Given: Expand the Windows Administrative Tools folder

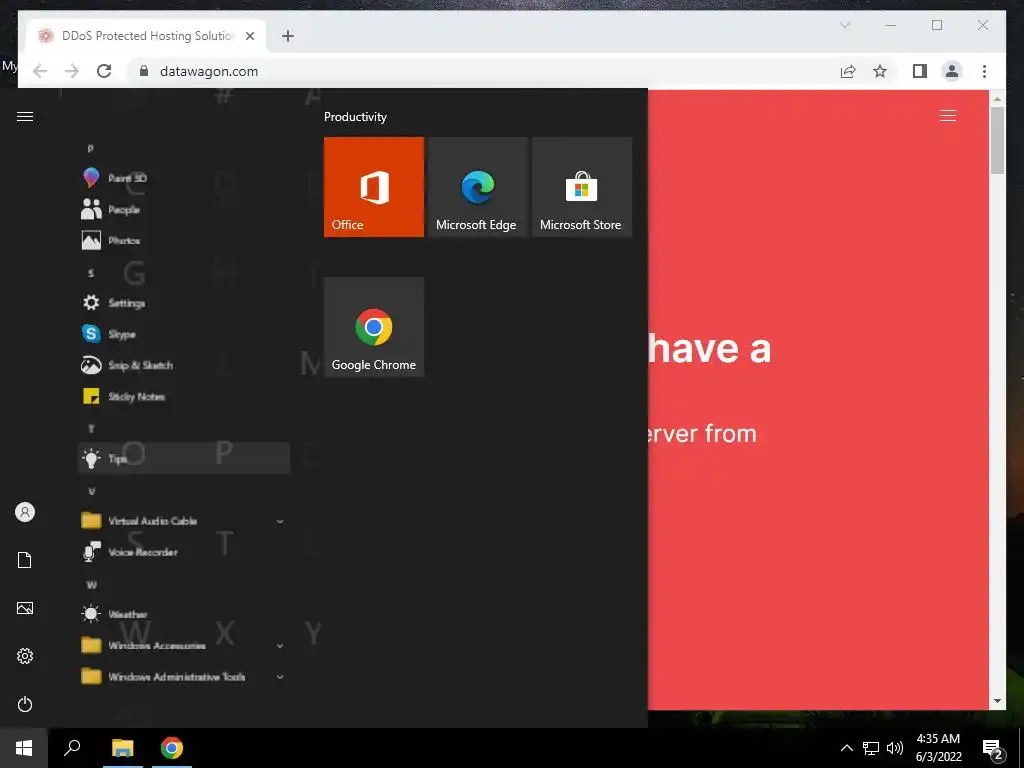Looking at the screenshot, I should pos(184,677).
